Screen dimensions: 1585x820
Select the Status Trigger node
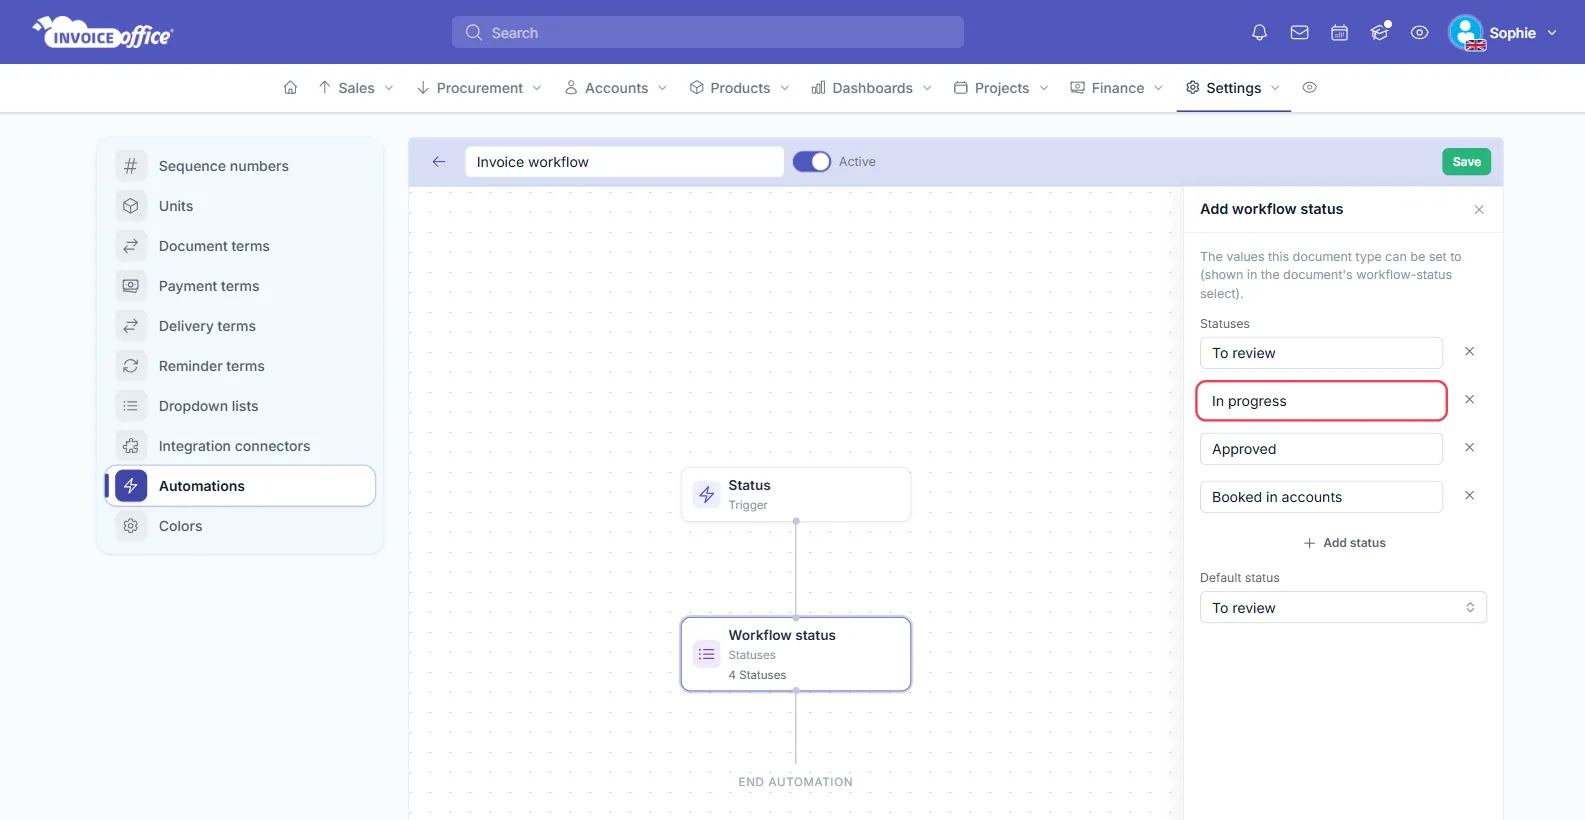(796, 494)
